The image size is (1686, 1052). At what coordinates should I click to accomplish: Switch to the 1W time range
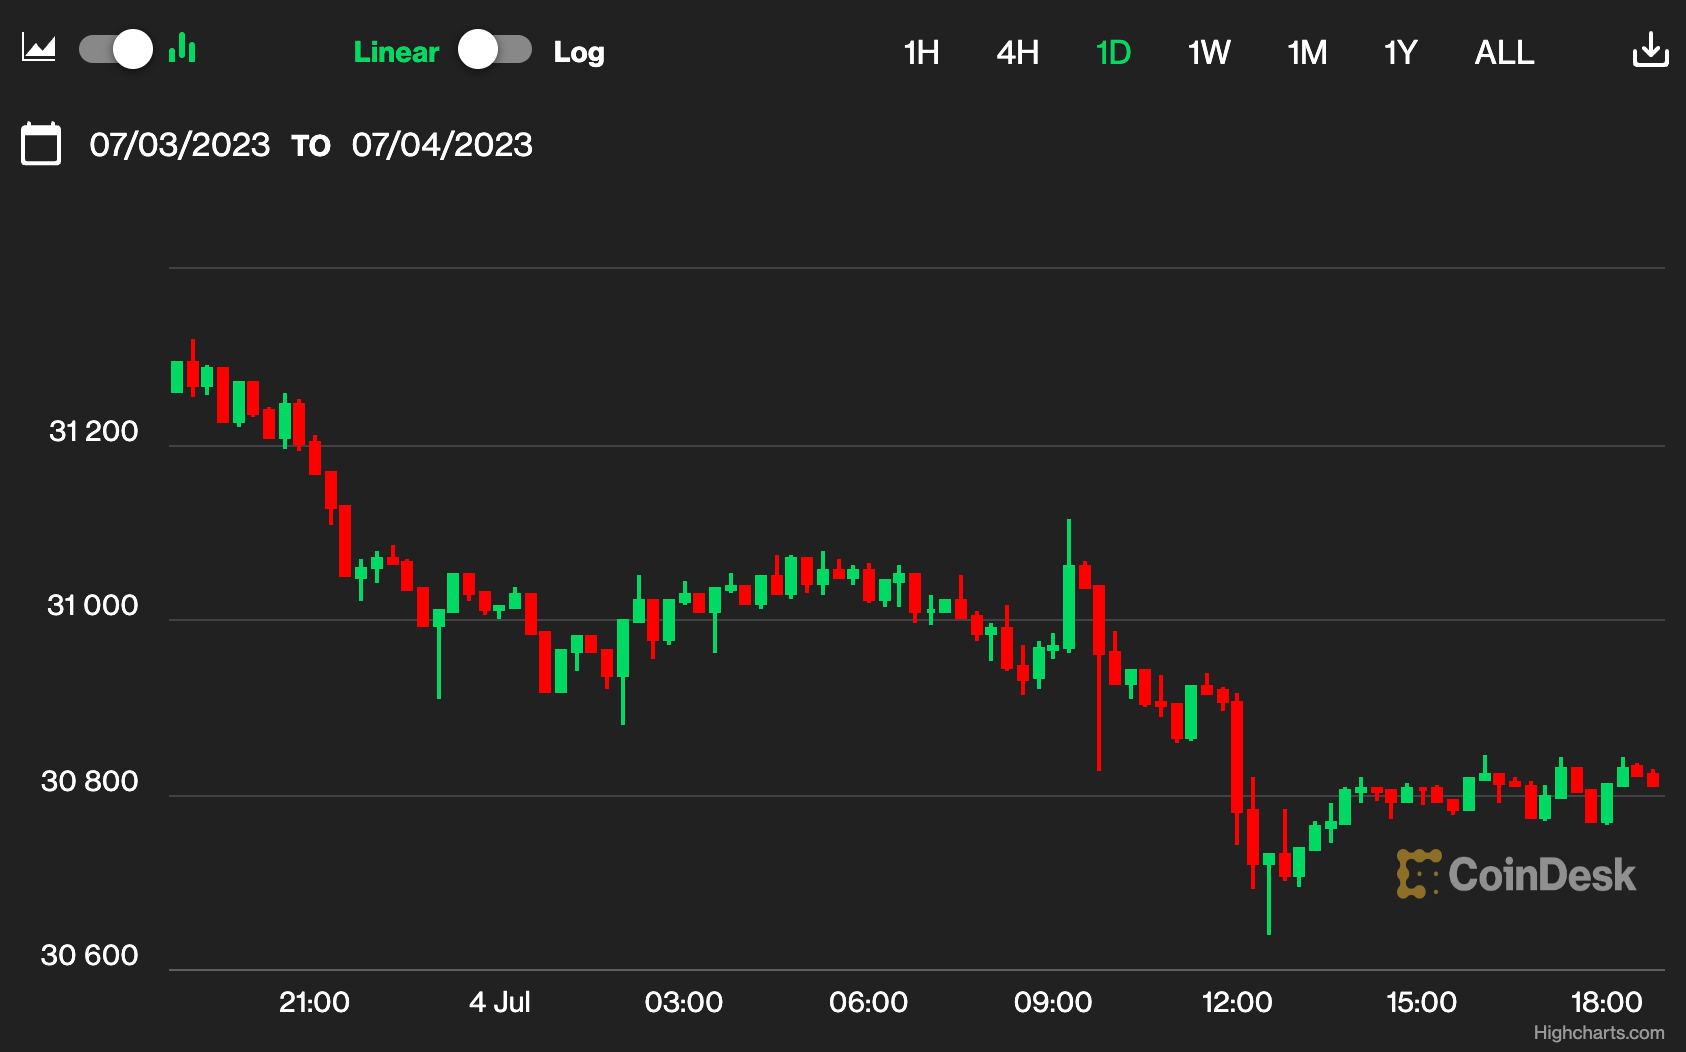[1209, 52]
